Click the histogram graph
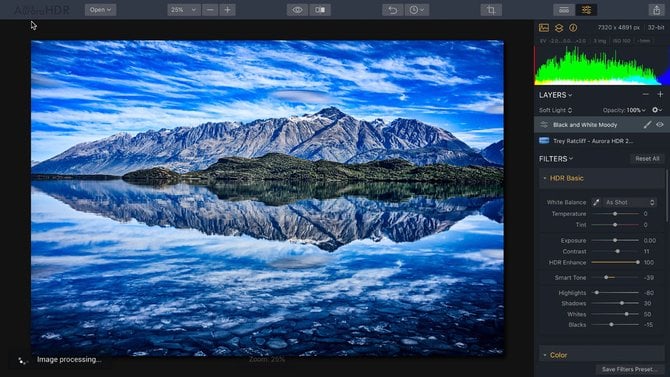The image size is (670, 377). click(x=602, y=65)
